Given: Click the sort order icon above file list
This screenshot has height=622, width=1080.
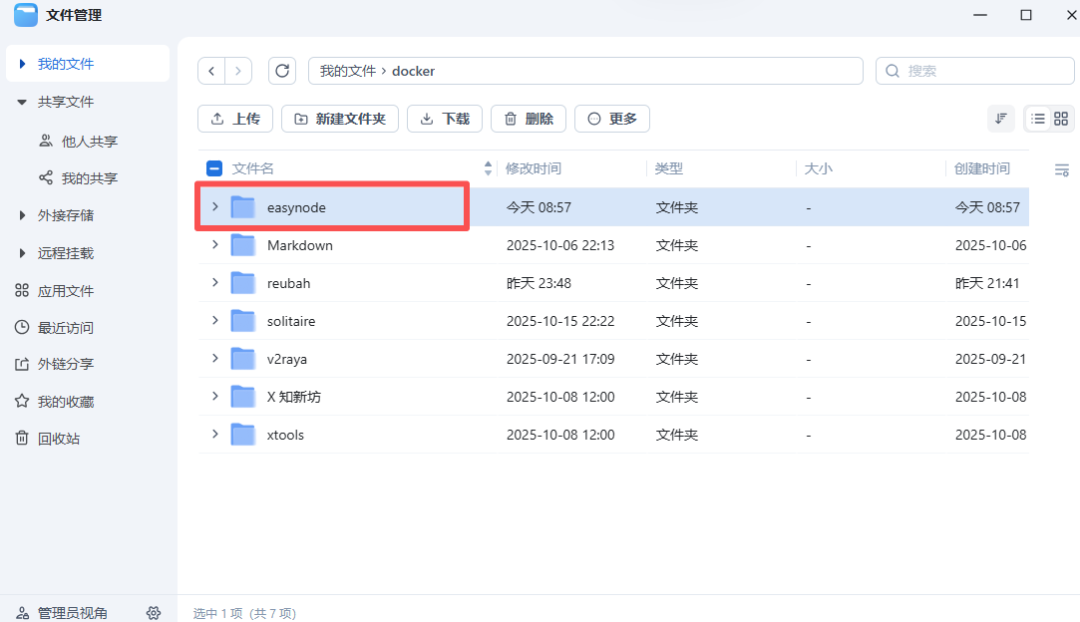Looking at the screenshot, I should pos(1001,118).
